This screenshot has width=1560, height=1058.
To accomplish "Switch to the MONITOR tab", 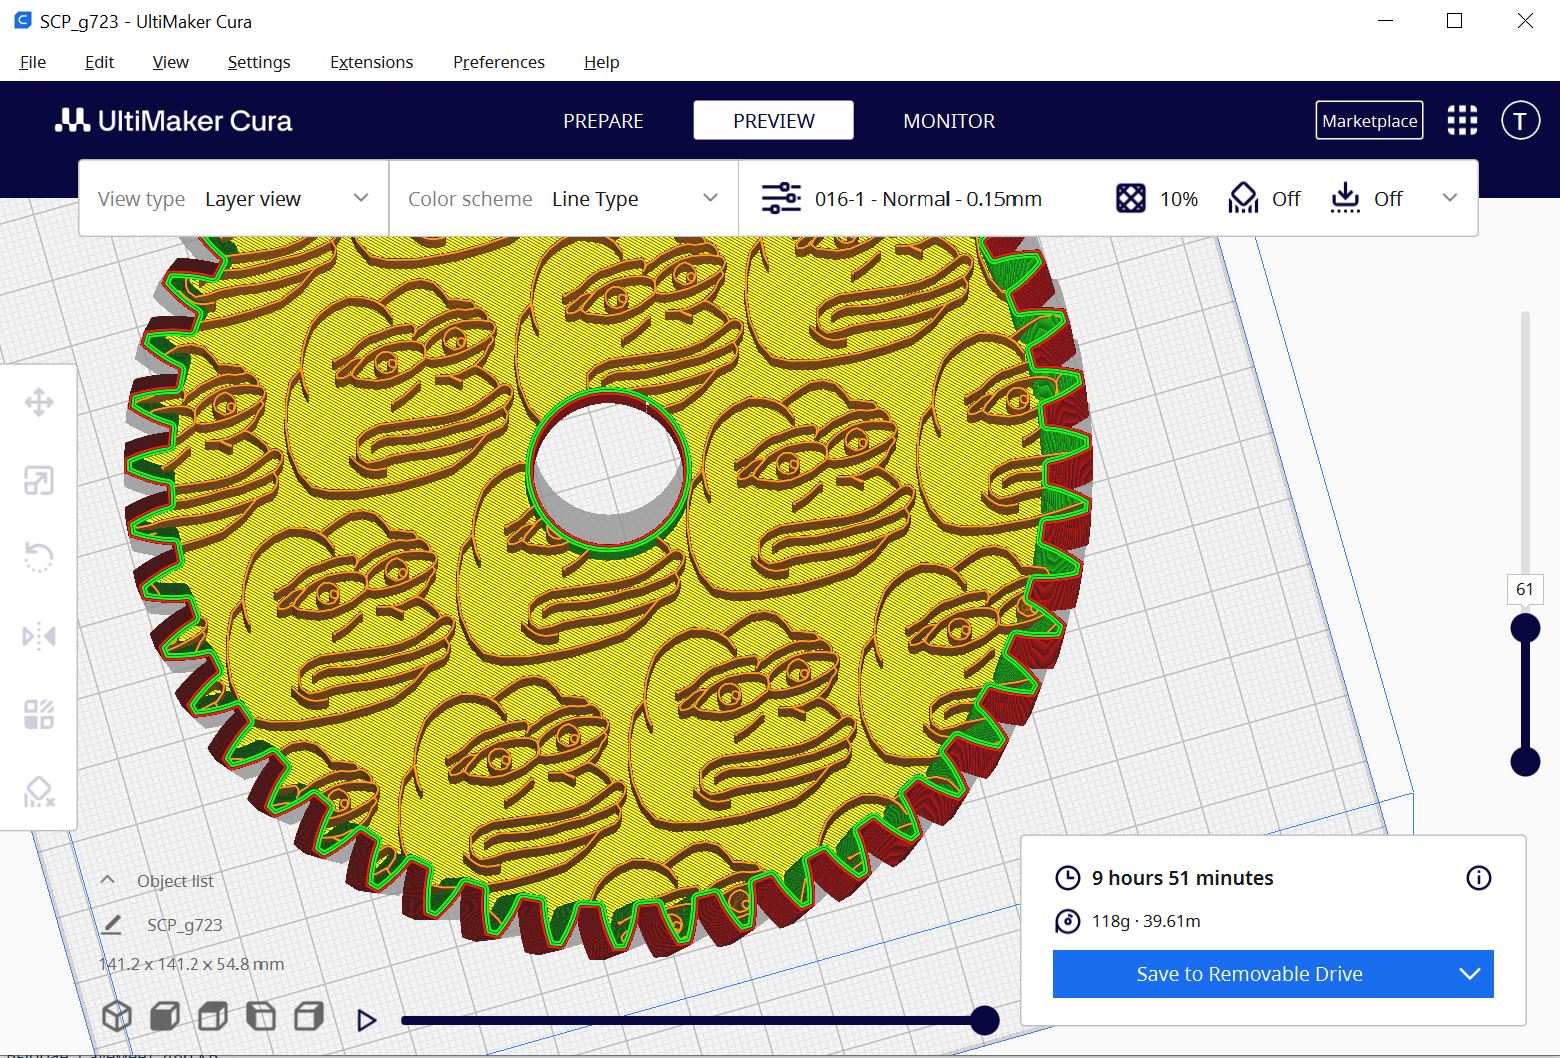I will tap(948, 120).
